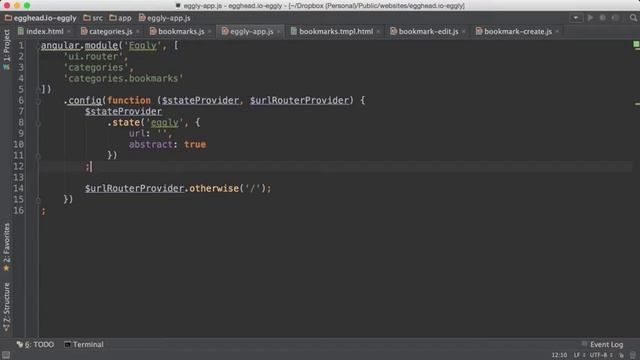Close the bookmark-create.js tab
640x360 pixels.
click(x=557, y=31)
